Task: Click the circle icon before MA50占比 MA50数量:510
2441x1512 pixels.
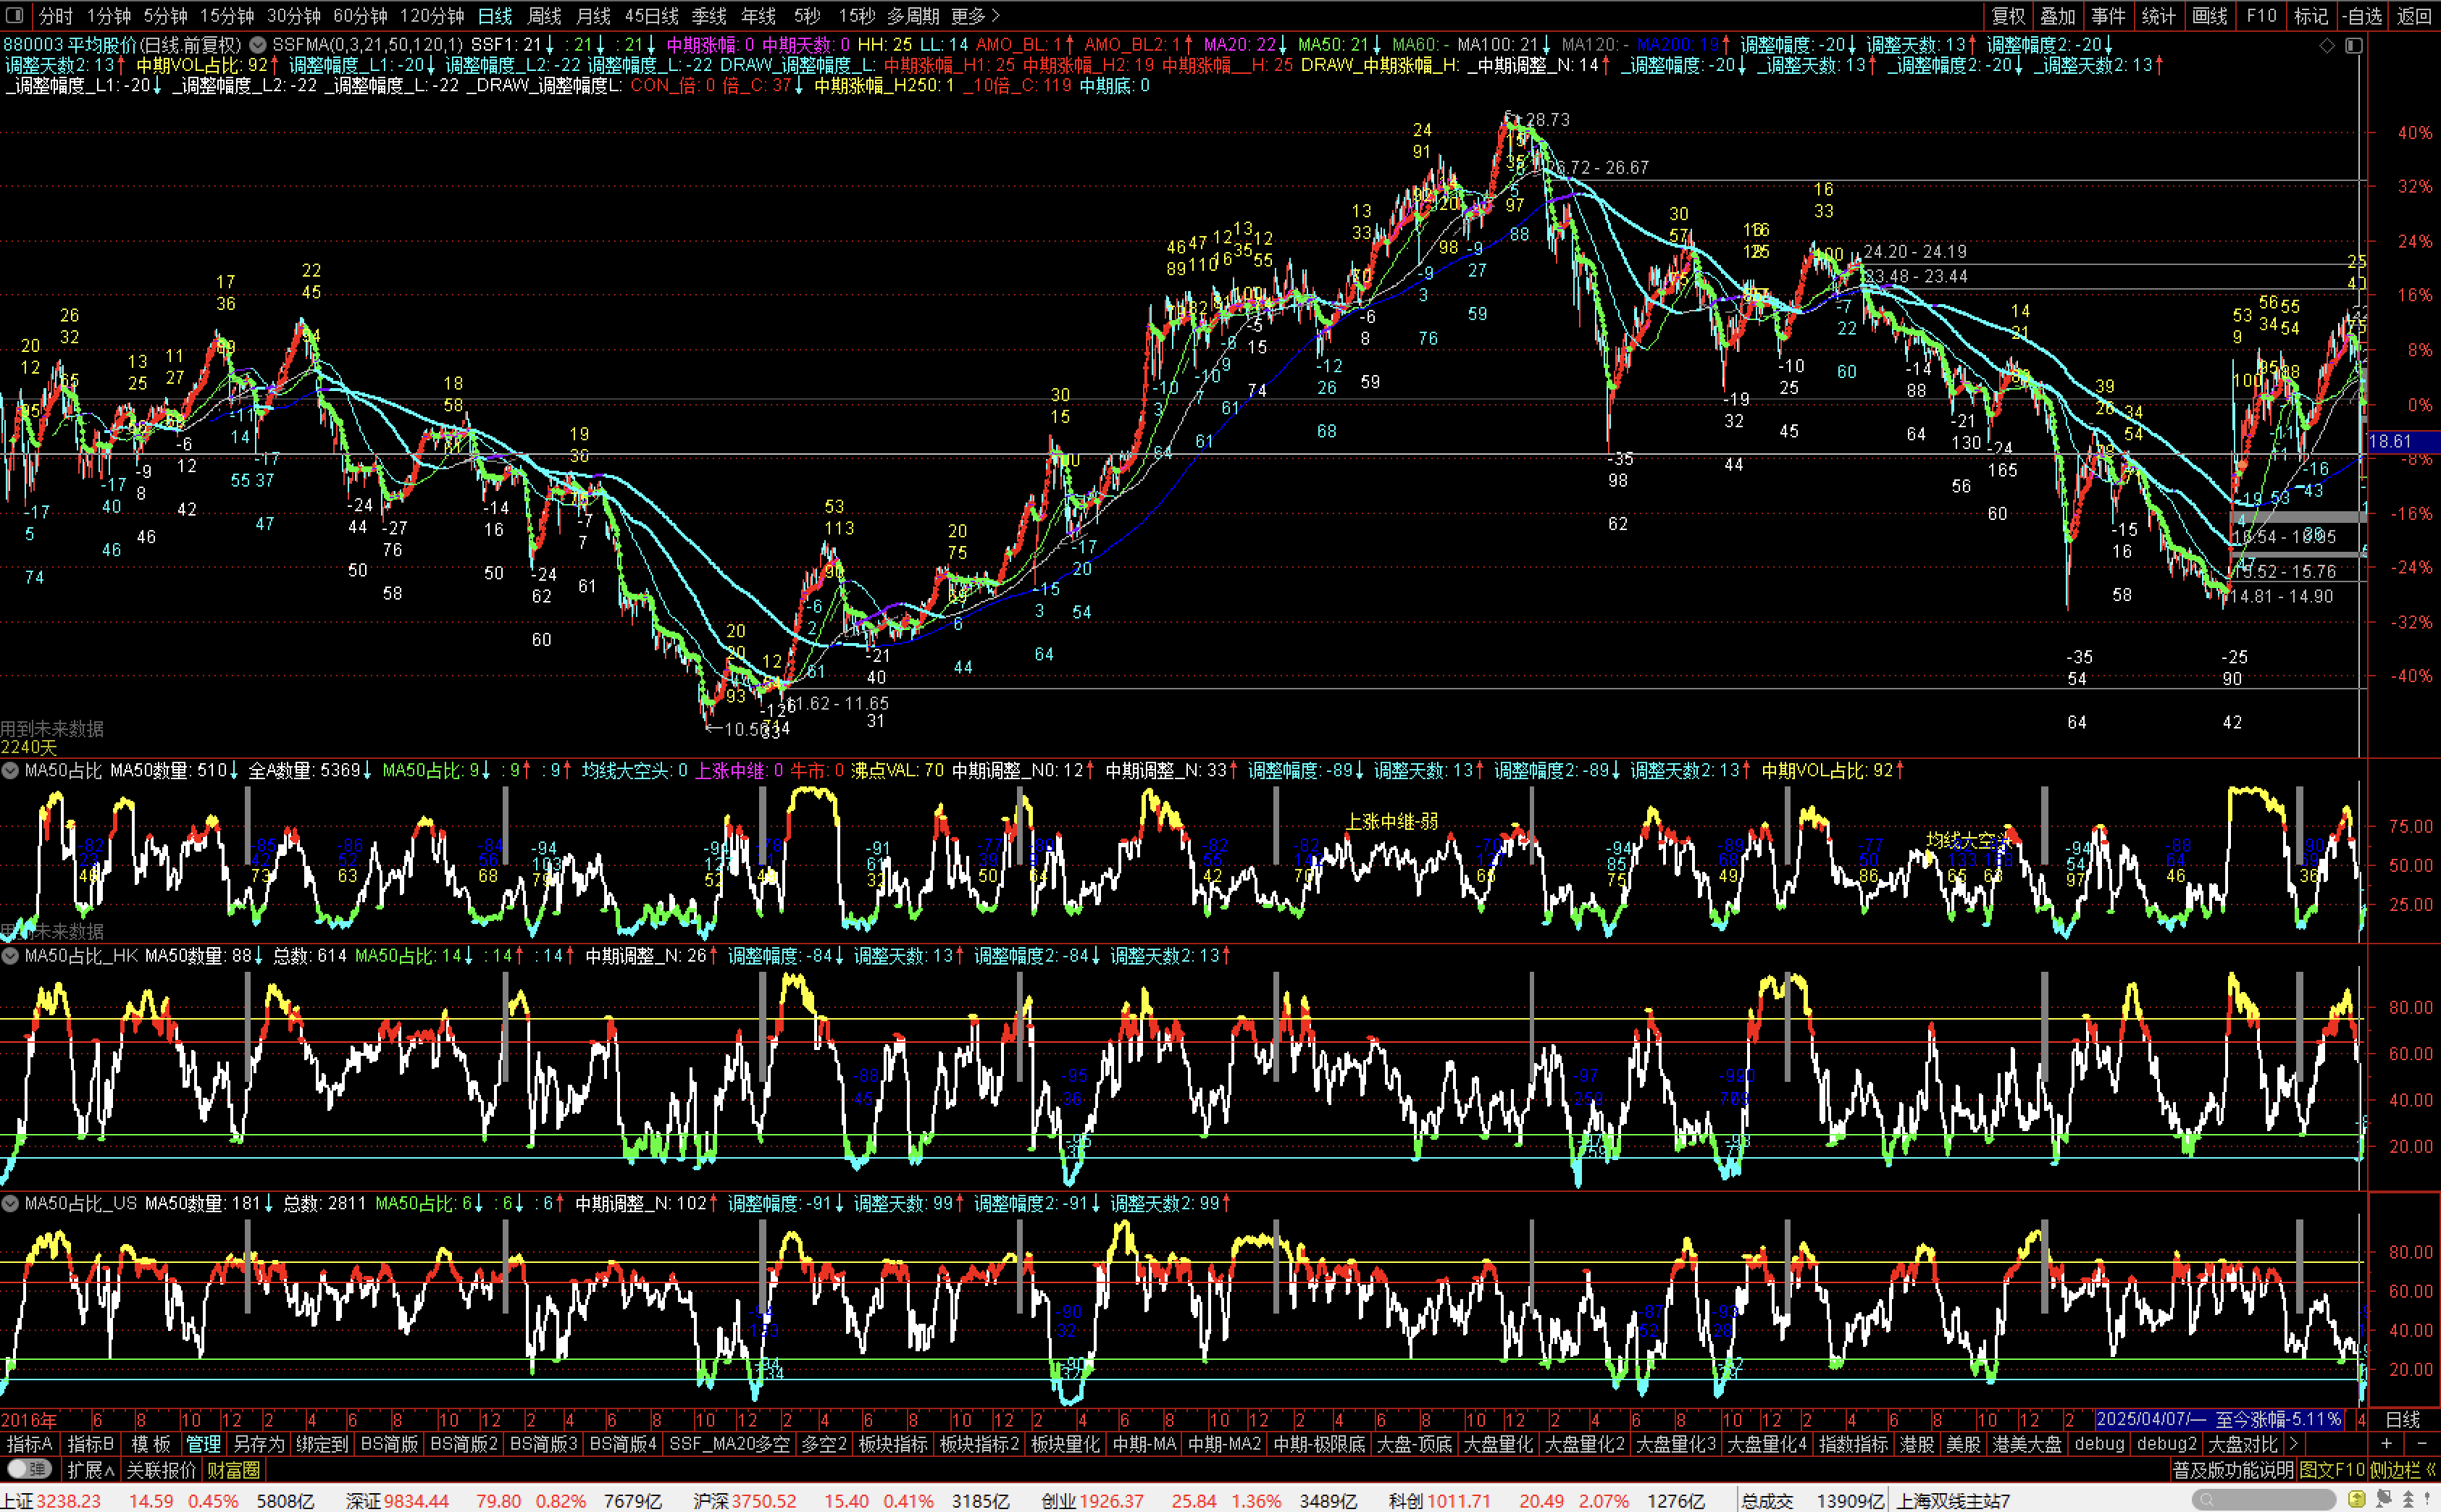Action: [10, 770]
